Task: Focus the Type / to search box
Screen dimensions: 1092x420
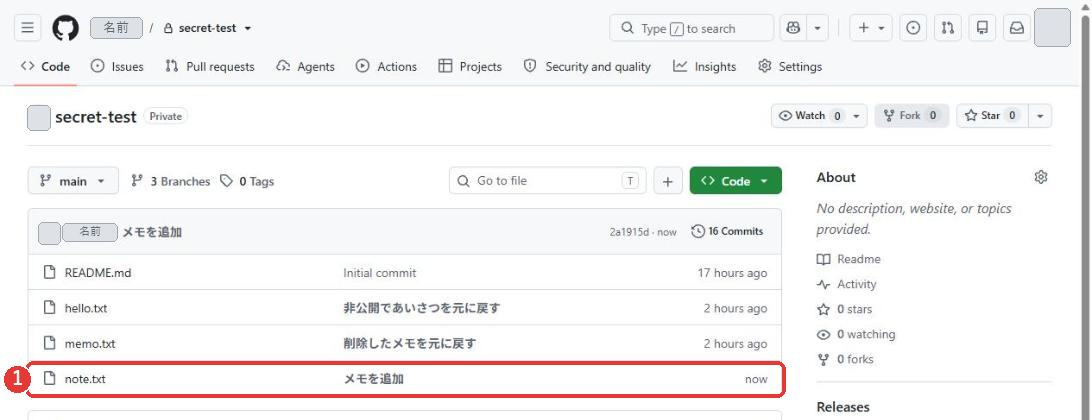Action: pyautogui.click(x=692, y=28)
